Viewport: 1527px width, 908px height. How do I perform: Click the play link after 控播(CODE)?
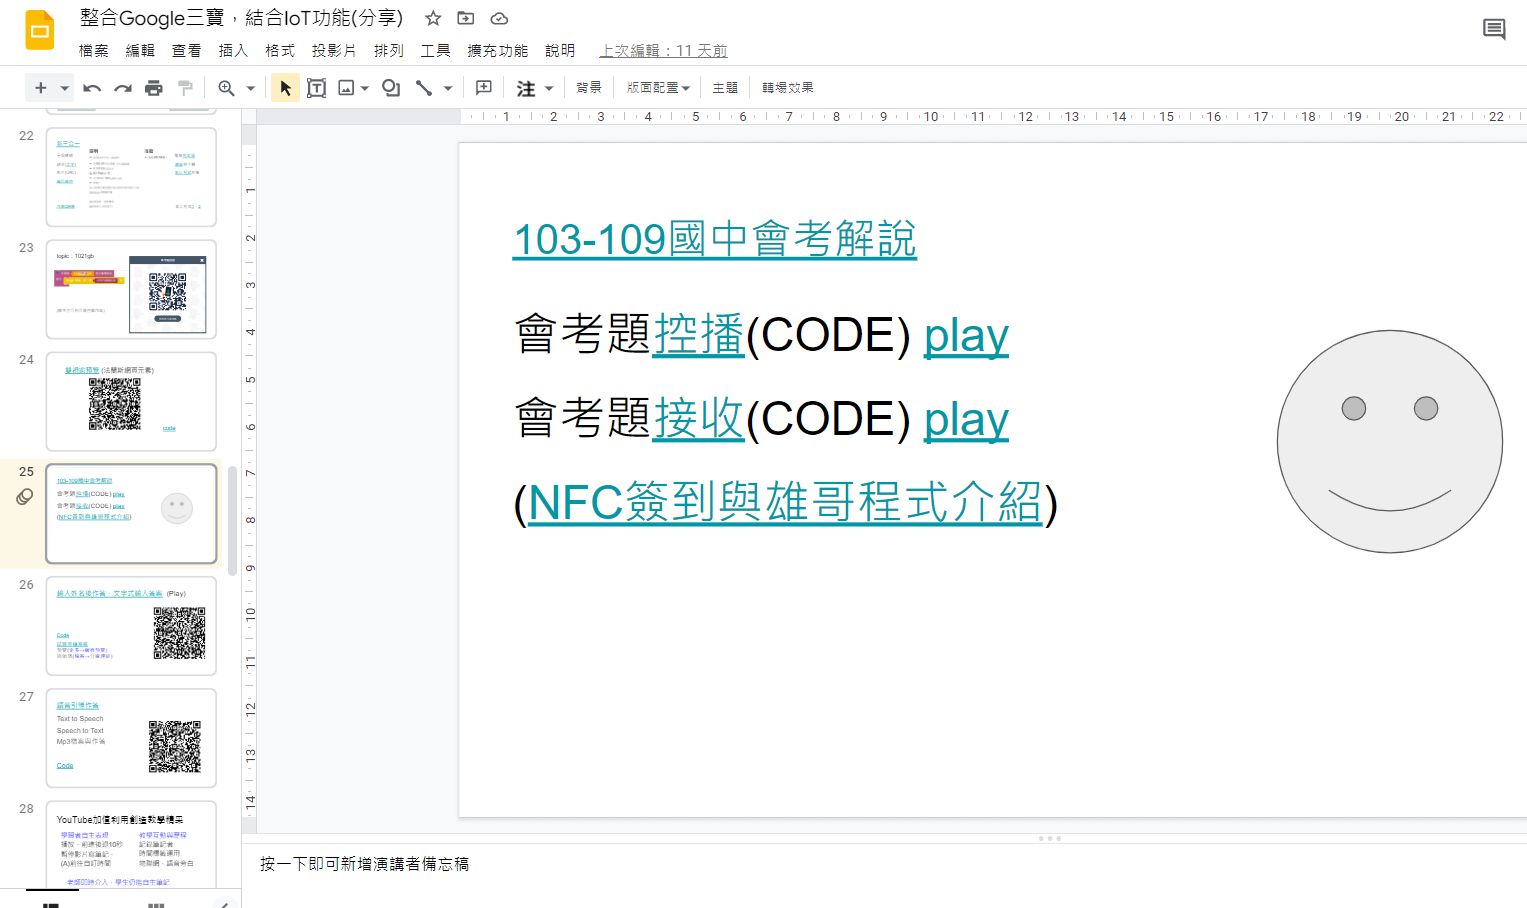coord(966,336)
